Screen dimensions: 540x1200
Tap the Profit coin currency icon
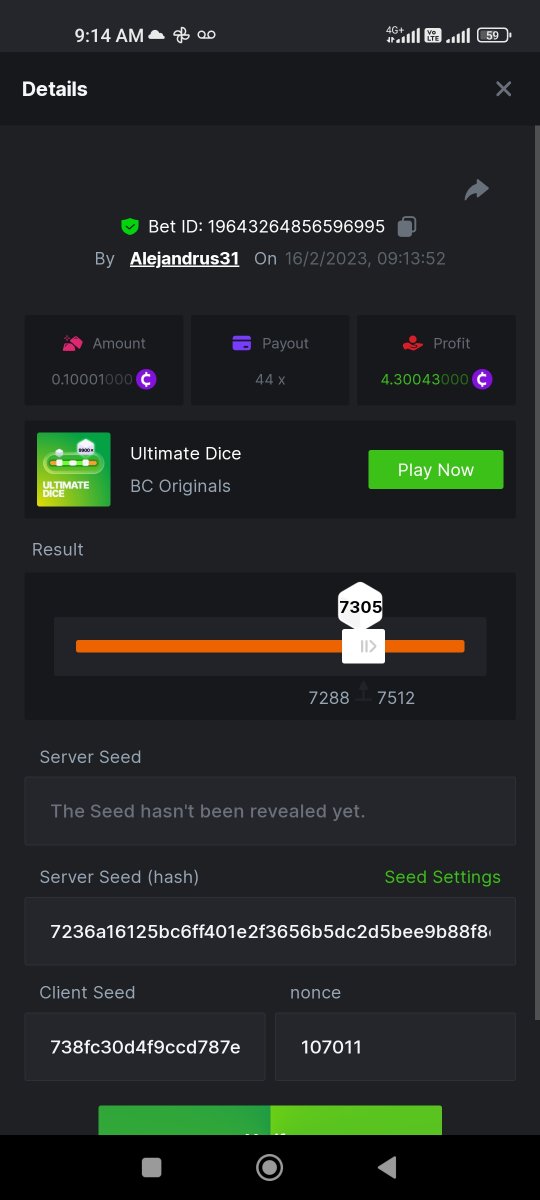click(482, 379)
